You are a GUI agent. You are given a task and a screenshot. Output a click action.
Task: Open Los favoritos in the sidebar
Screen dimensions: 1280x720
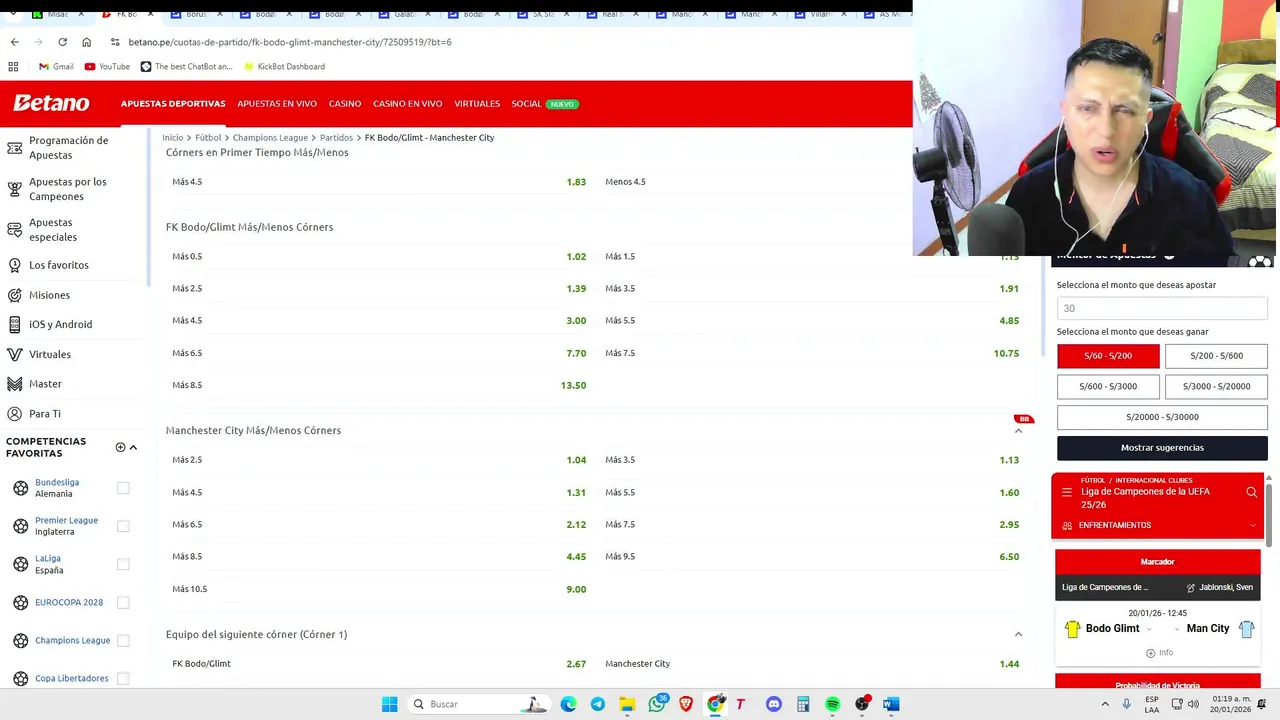(x=59, y=265)
